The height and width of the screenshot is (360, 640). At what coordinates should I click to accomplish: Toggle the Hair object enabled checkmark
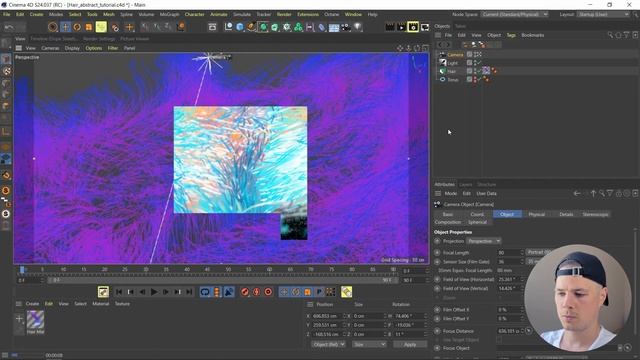pyautogui.click(x=479, y=71)
